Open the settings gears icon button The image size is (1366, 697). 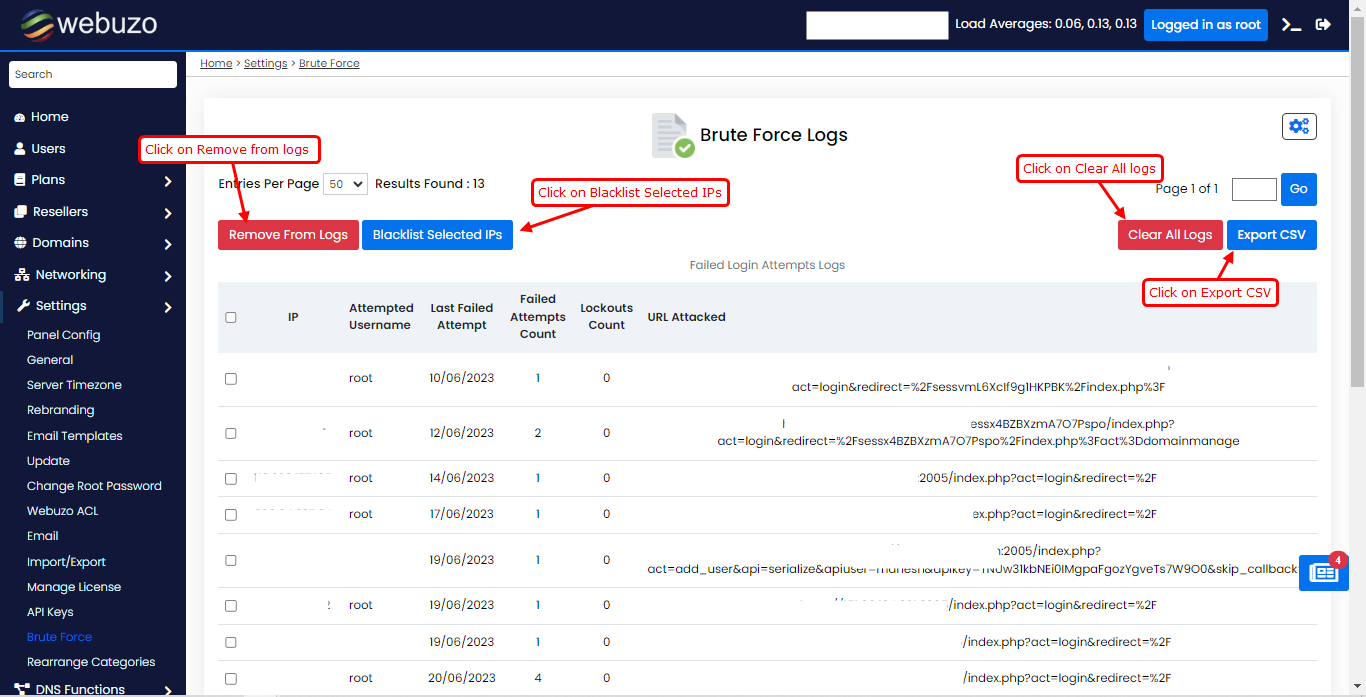(x=1299, y=126)
